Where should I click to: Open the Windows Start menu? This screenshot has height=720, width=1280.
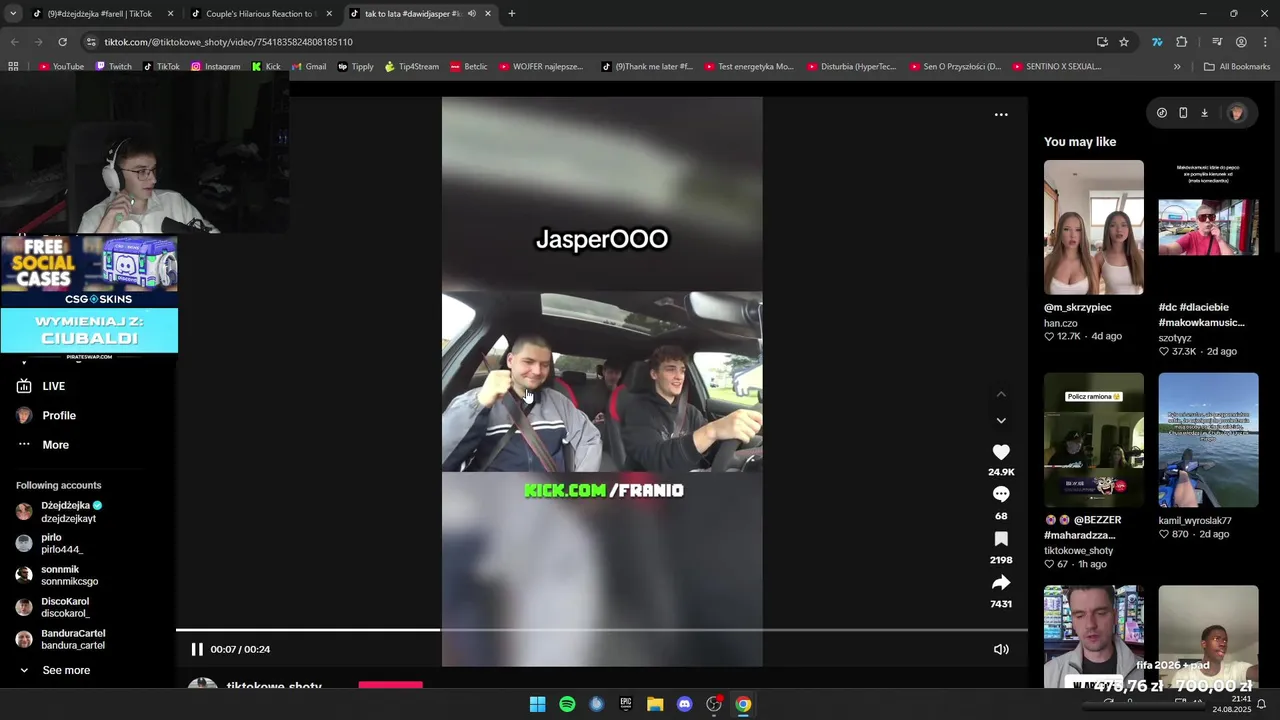(x=538, y=704)
